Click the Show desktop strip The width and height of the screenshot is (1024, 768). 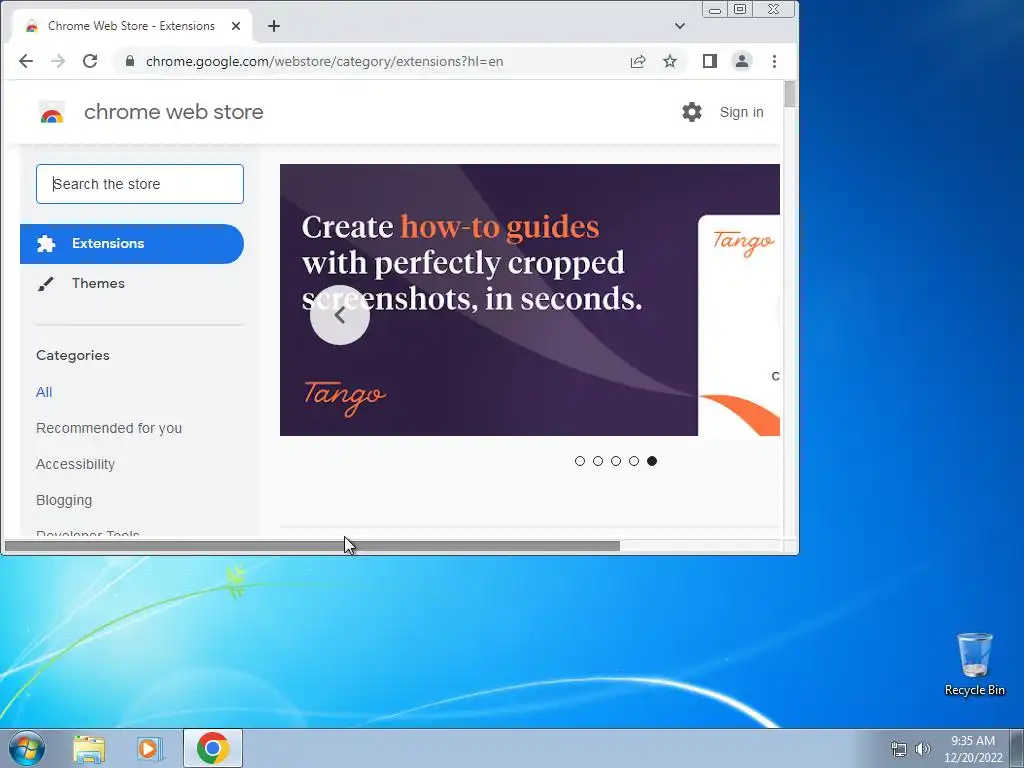[1017, 748]
